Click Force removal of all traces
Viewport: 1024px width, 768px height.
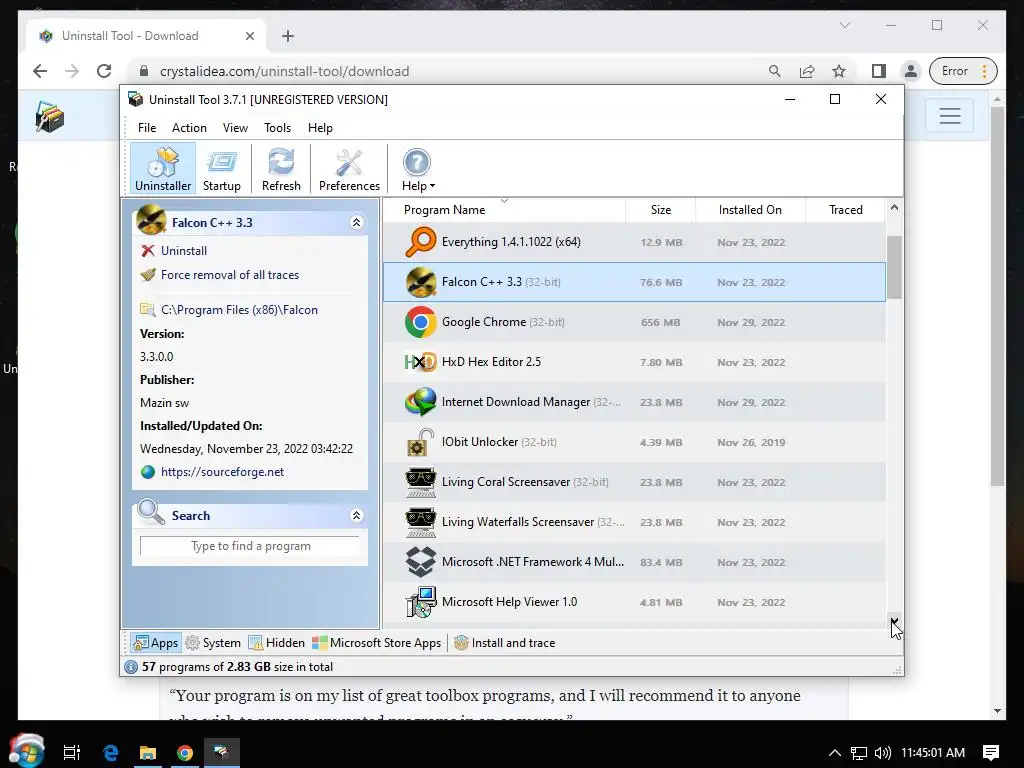(x=230, y=275)
